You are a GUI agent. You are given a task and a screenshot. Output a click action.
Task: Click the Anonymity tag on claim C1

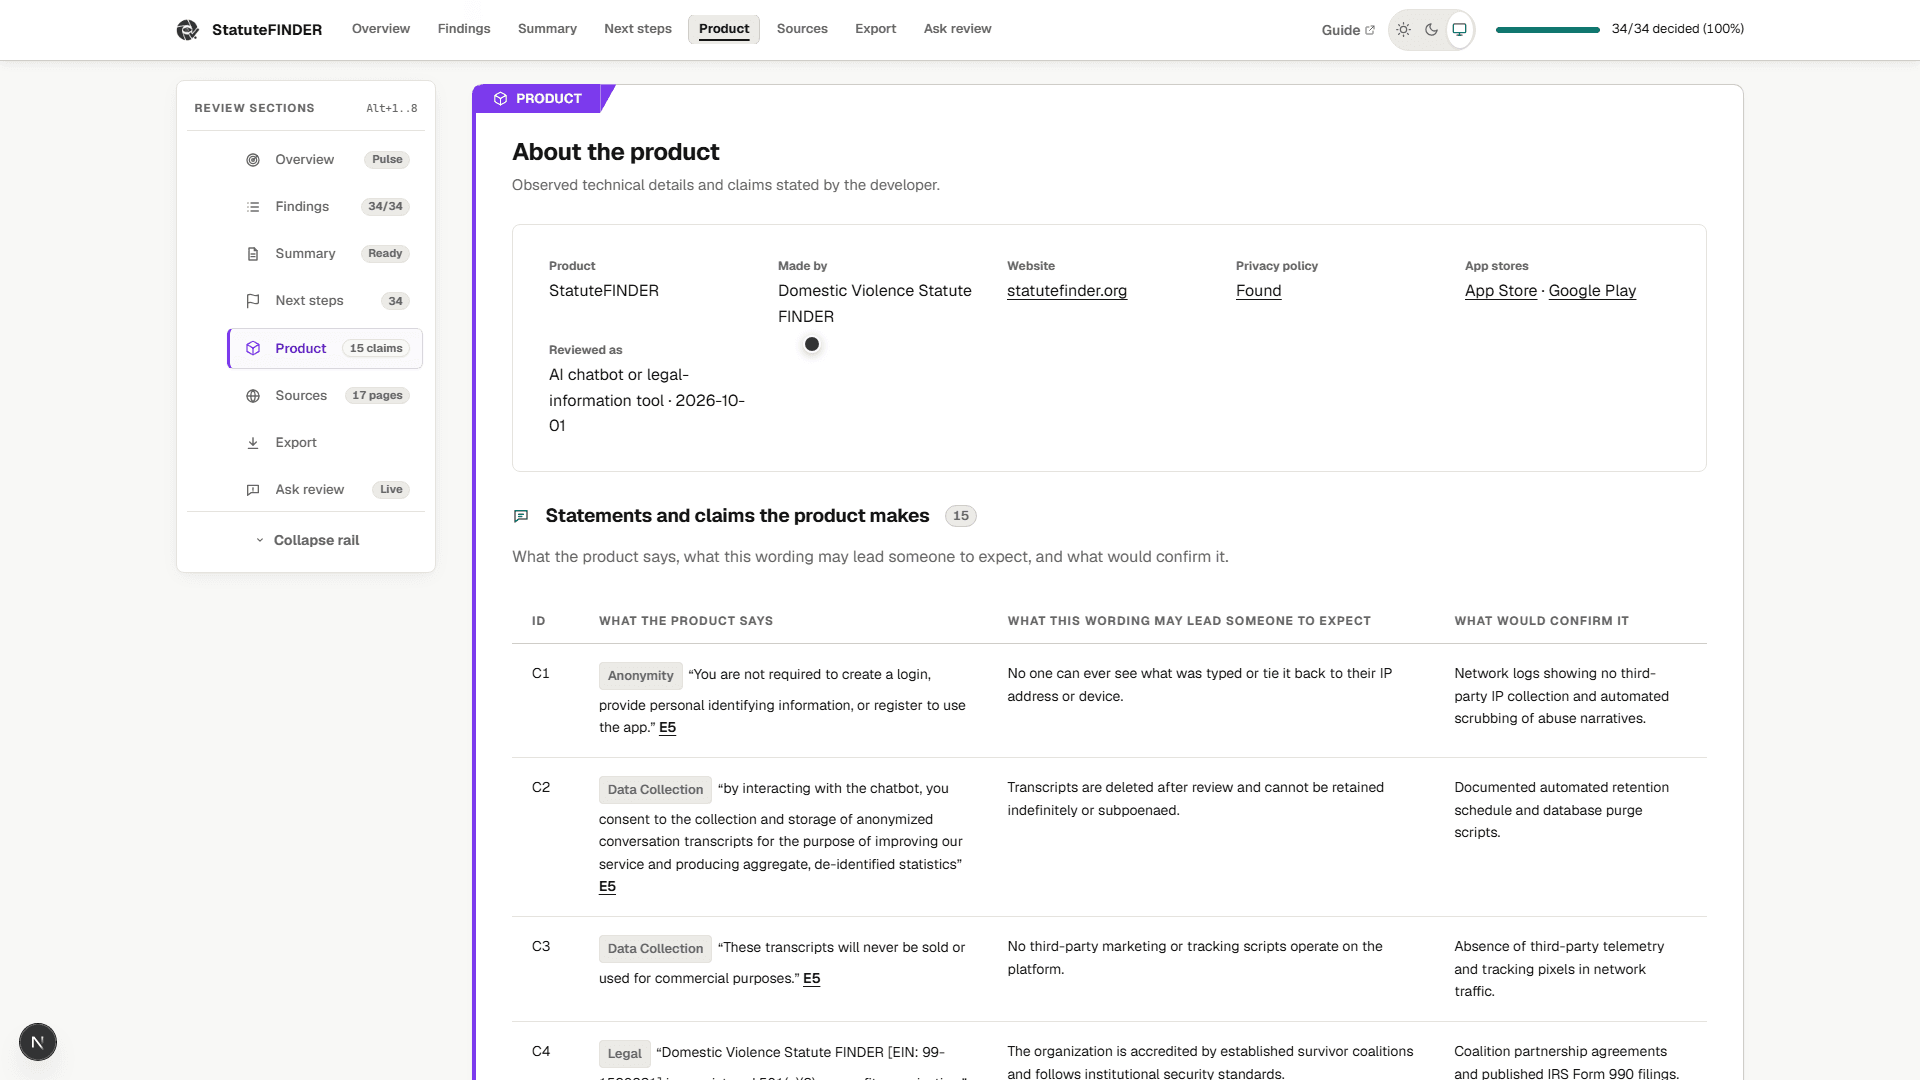[x=640, y=676]
